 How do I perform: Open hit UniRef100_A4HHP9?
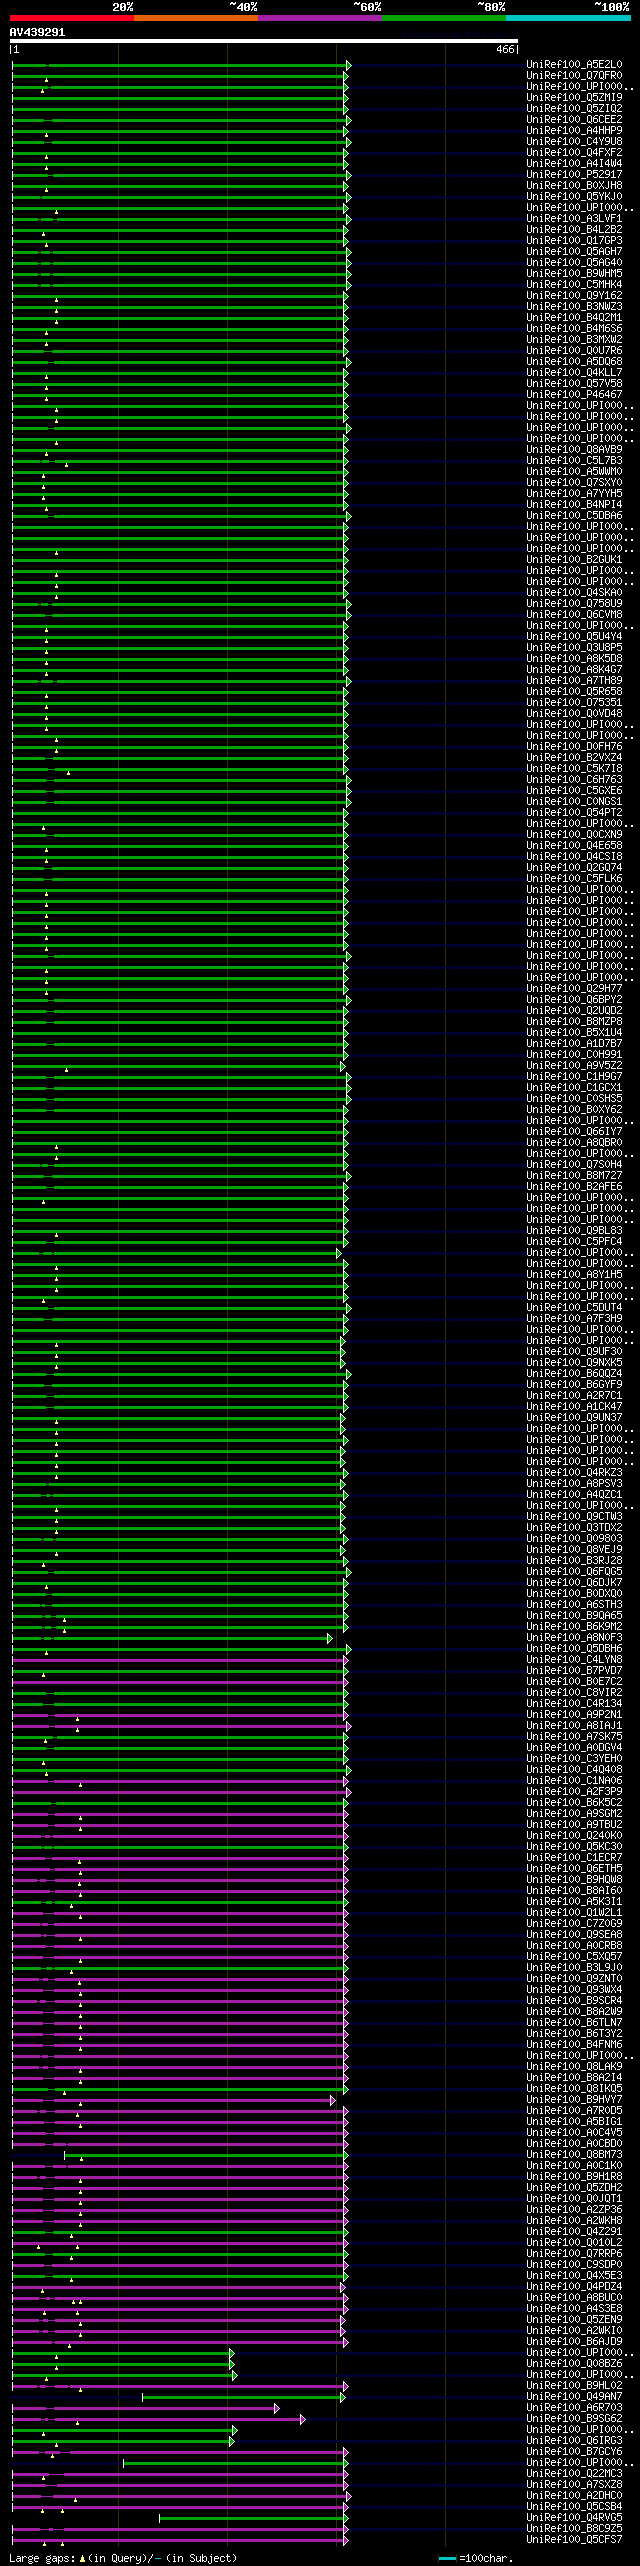pyautogui.click(x=574, y=131)
